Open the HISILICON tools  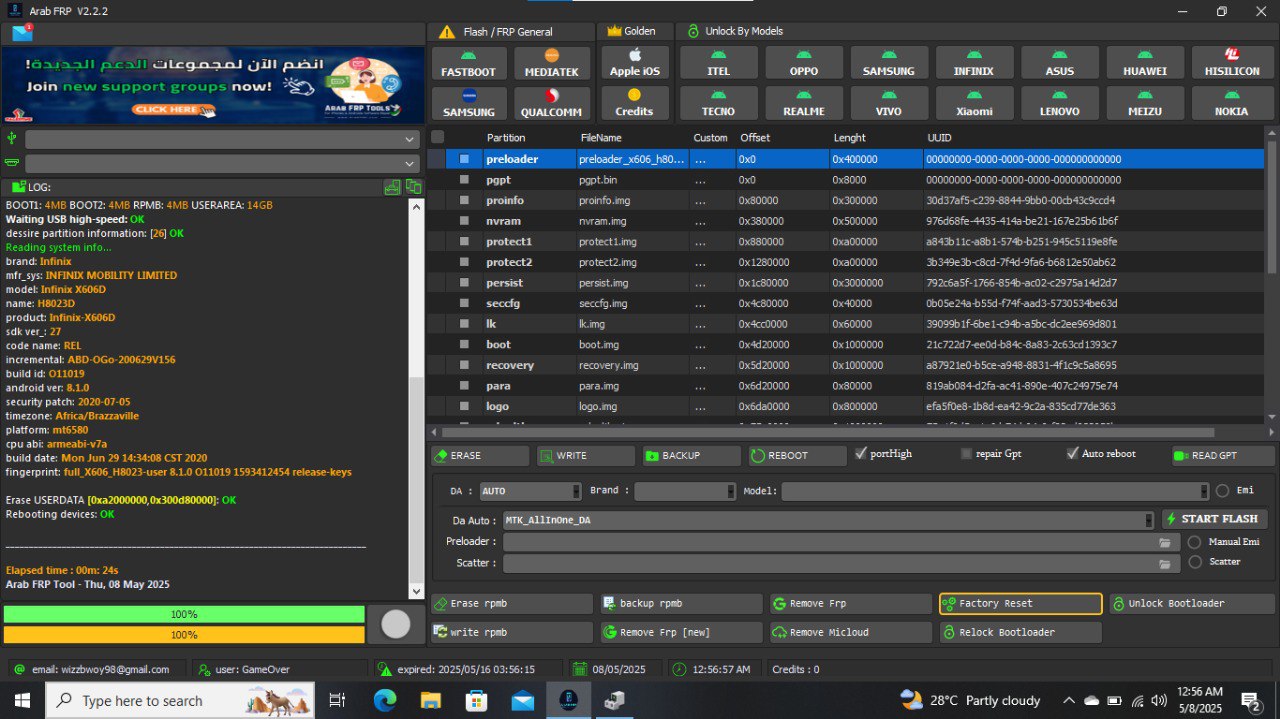[x=1231, y=63]
